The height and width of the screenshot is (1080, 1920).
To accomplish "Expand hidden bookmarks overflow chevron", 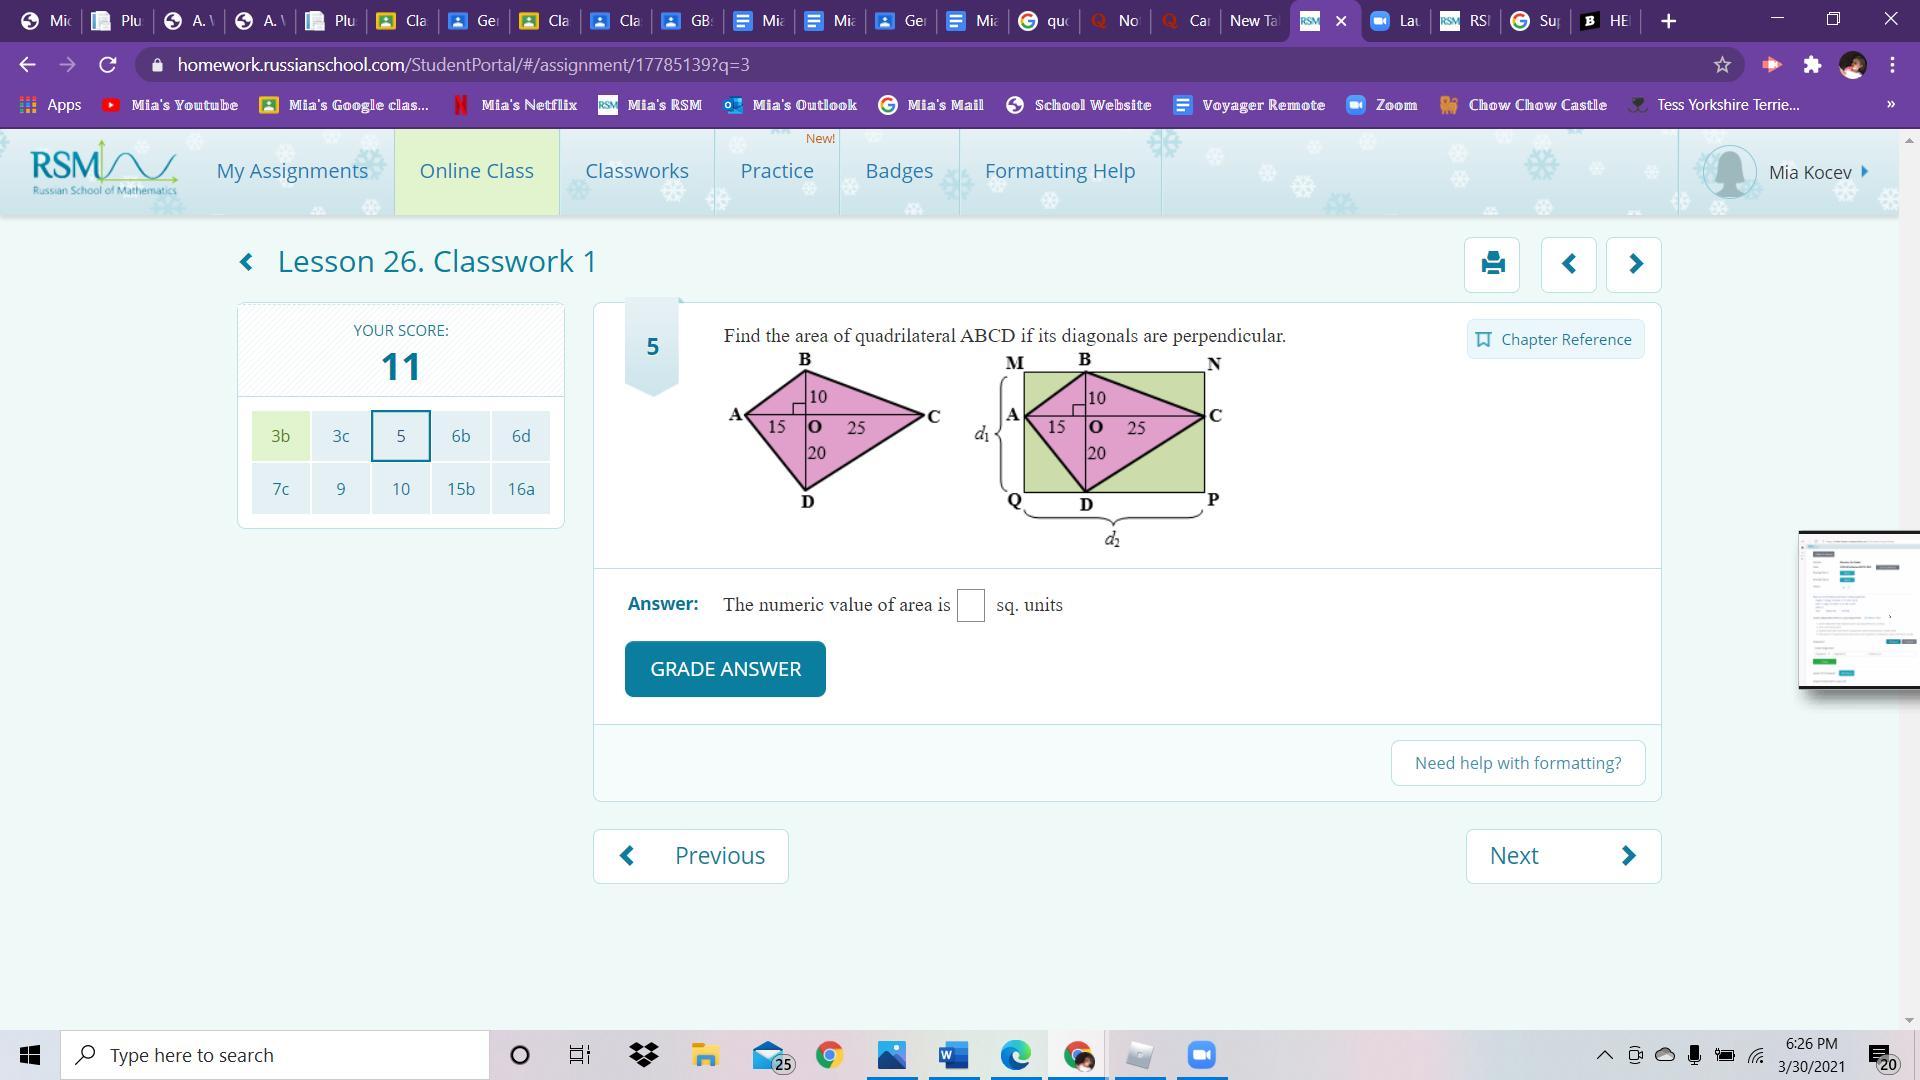I will click(1890, 104).
